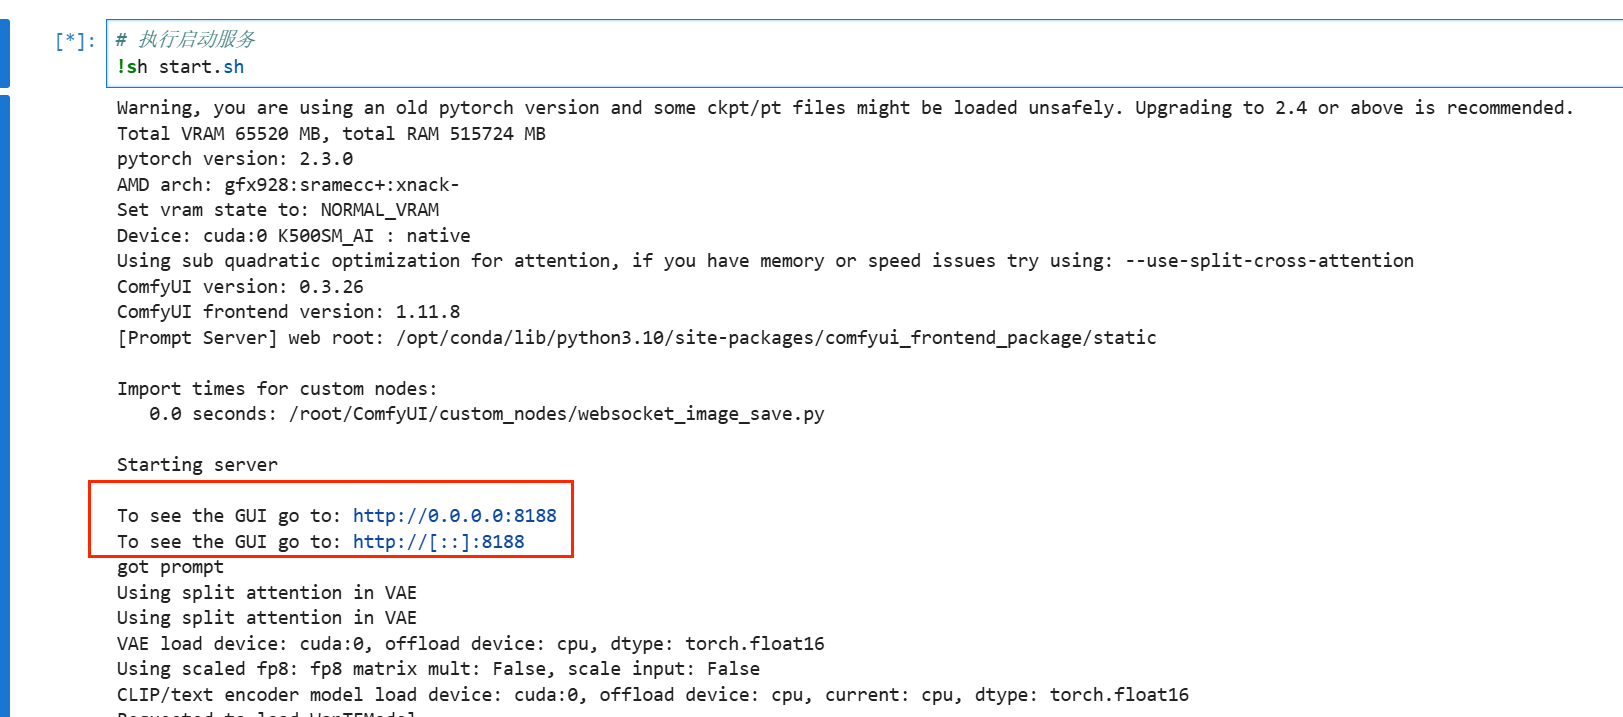The image size is (1623, 717).
Task: Click the "Starting server" output line
Action: [197, 465]
